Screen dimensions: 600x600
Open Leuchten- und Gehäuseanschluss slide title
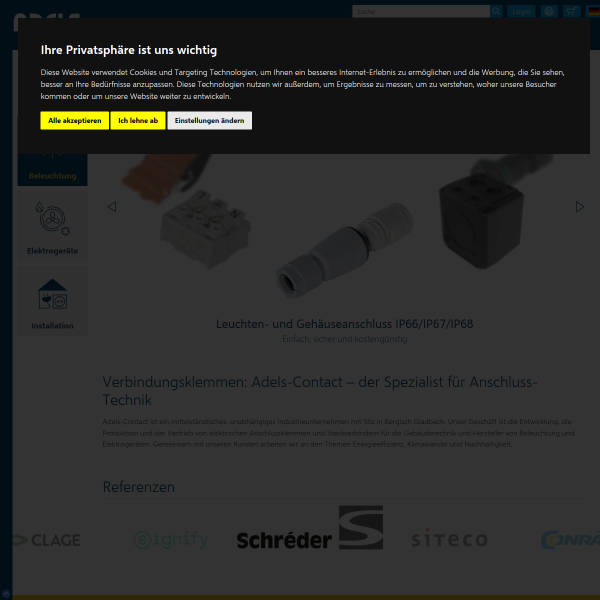[x=344, y=324]
